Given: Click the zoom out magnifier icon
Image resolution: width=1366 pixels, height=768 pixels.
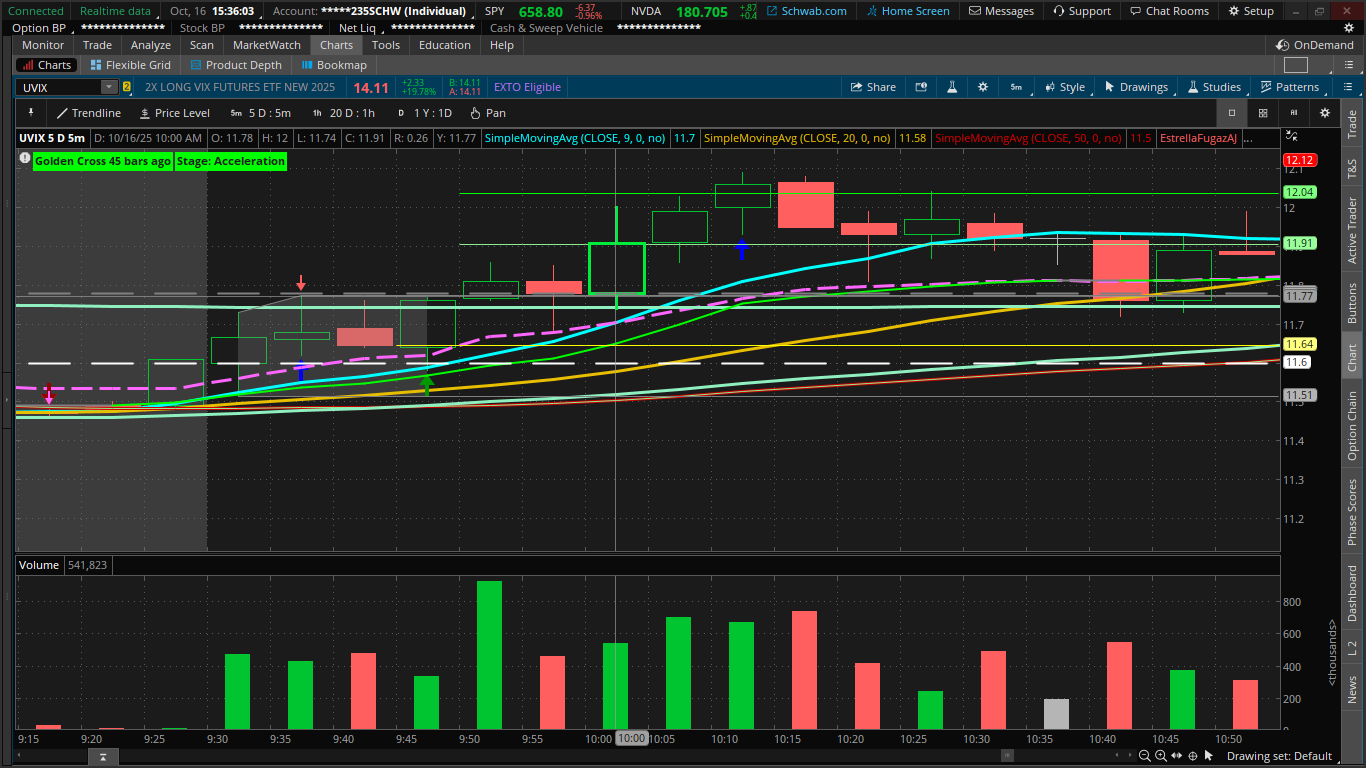Looking at the screenshot, I should pos(1144,756).
